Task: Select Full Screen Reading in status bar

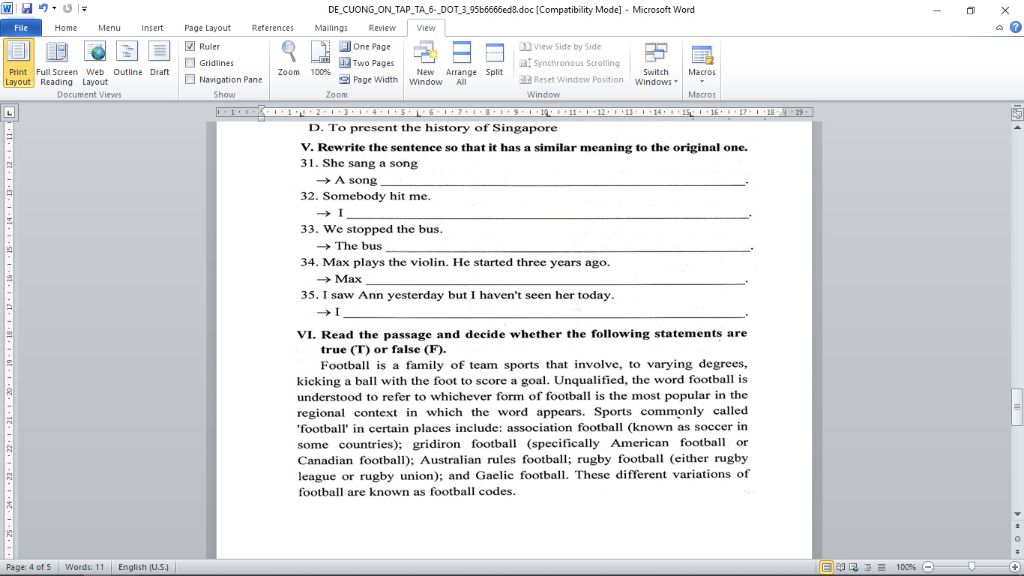Action: (x=840, y=567)
